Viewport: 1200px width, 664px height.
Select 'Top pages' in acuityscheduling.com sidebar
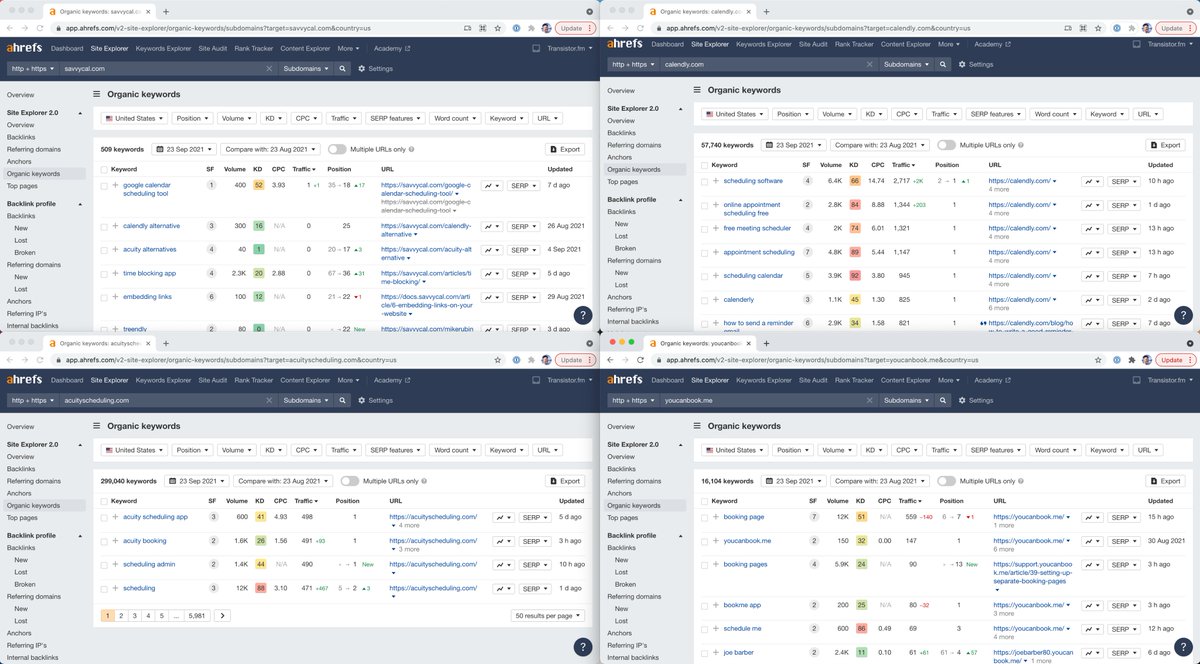[21, 518]
